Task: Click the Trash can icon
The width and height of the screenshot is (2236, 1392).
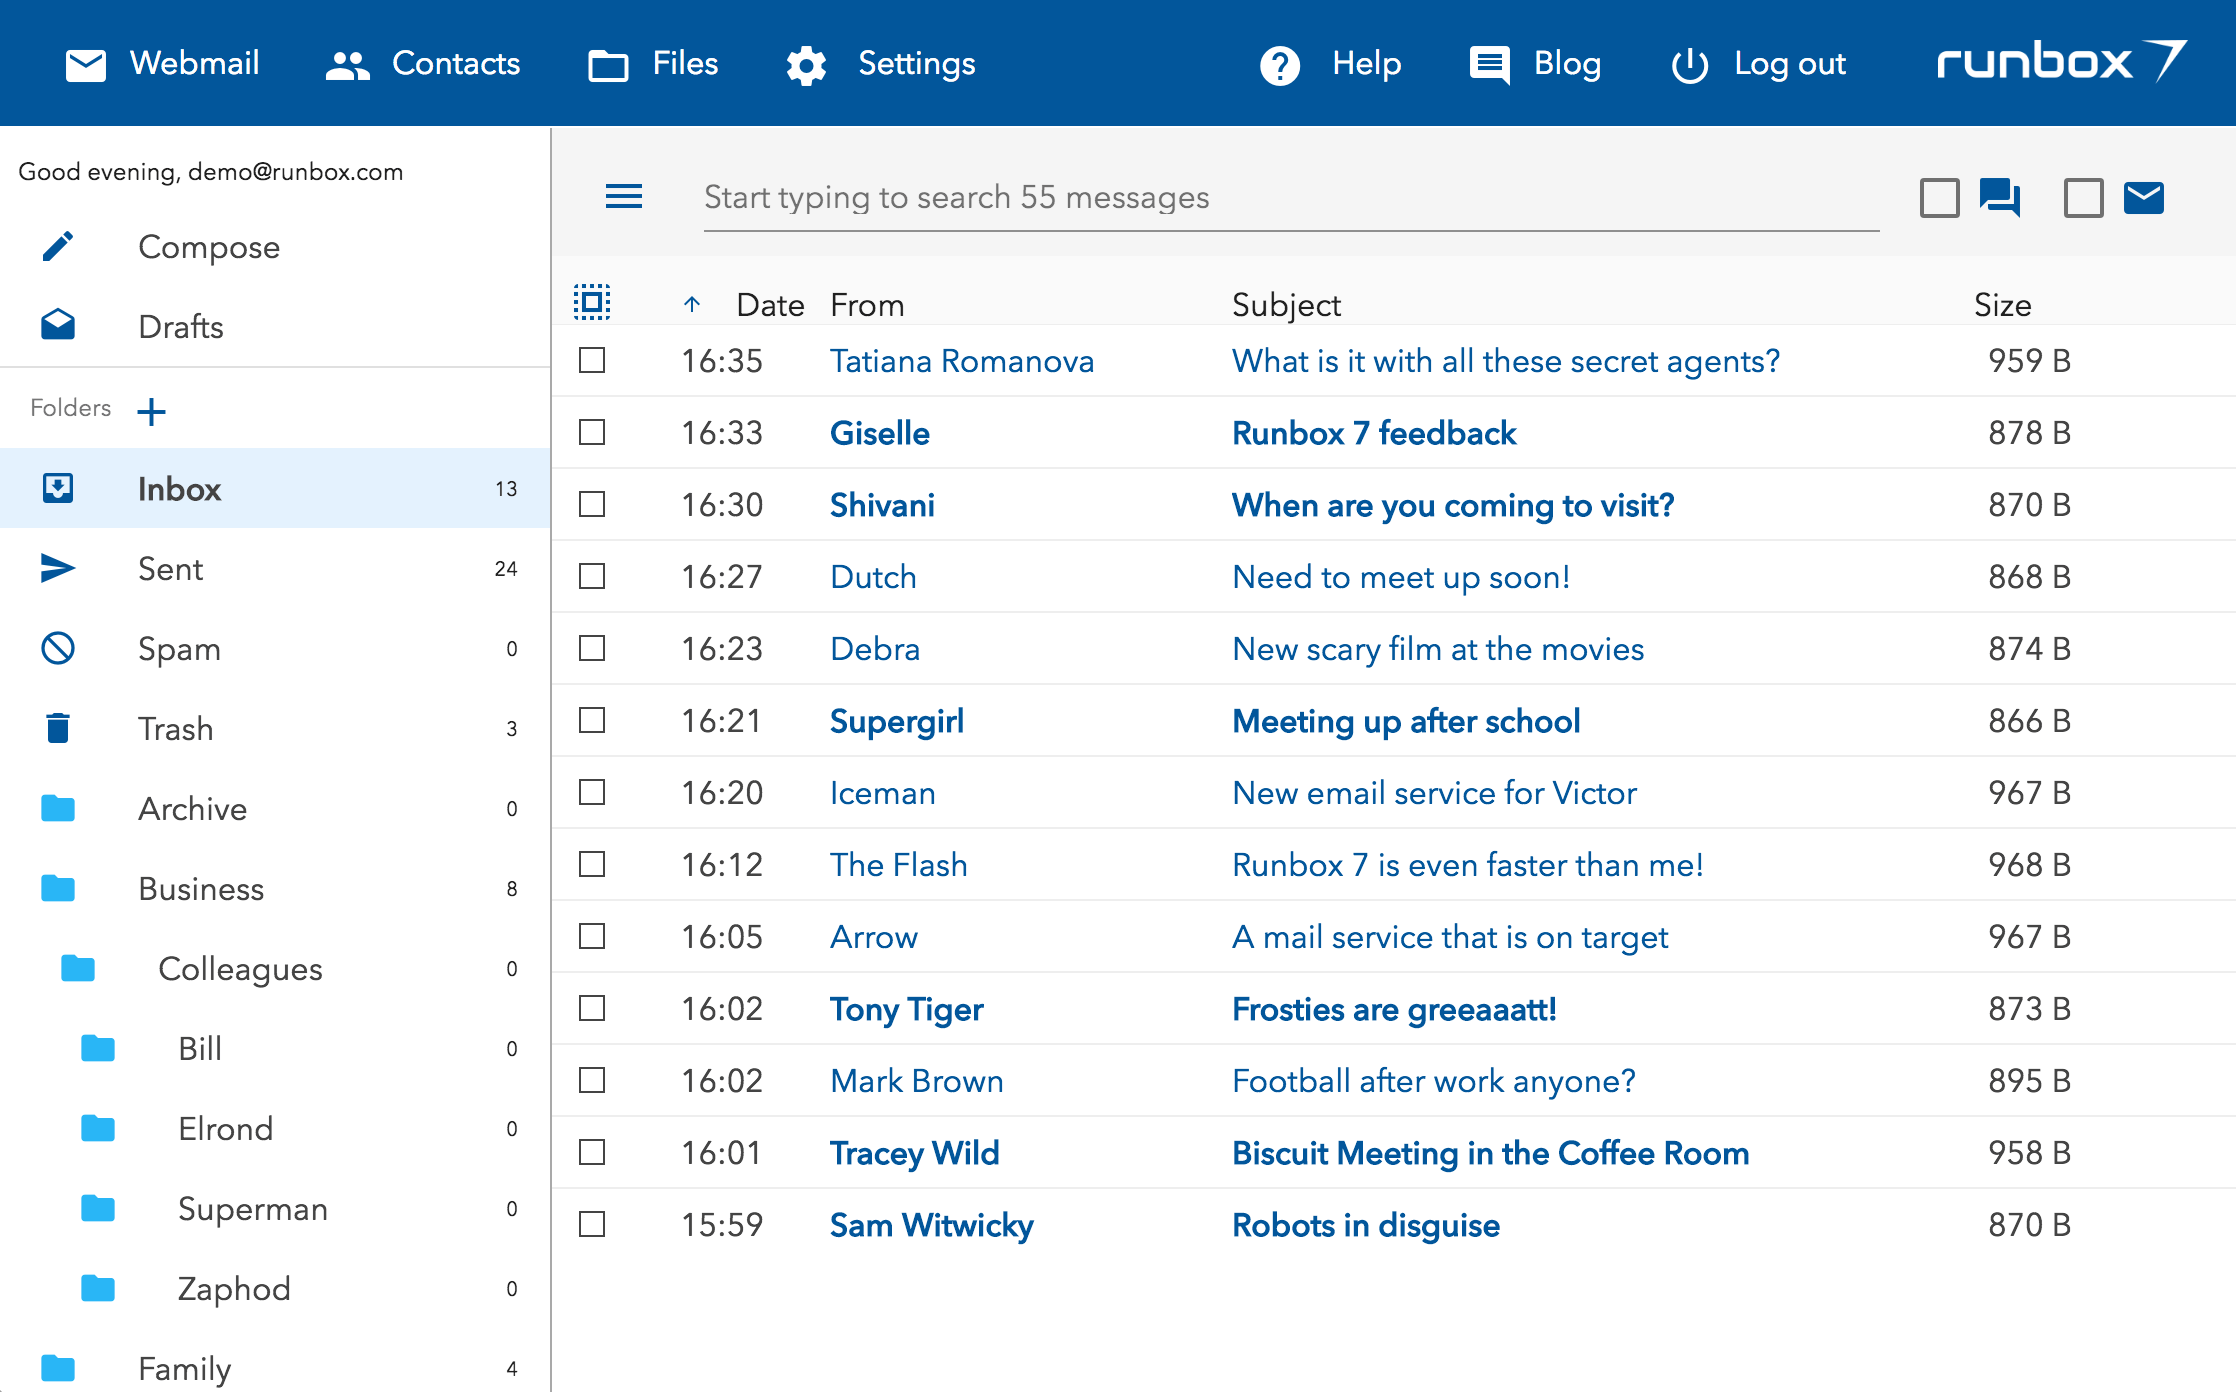Action: pyautogui.click(x=58, y=728)
